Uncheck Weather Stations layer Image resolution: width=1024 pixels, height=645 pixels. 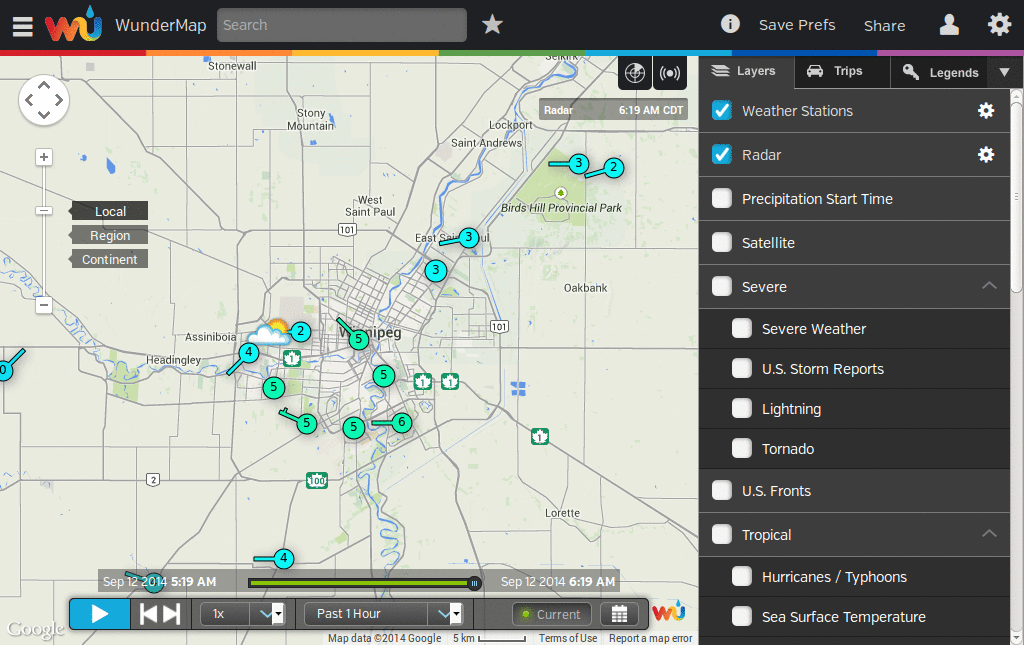tap(722, 110)
